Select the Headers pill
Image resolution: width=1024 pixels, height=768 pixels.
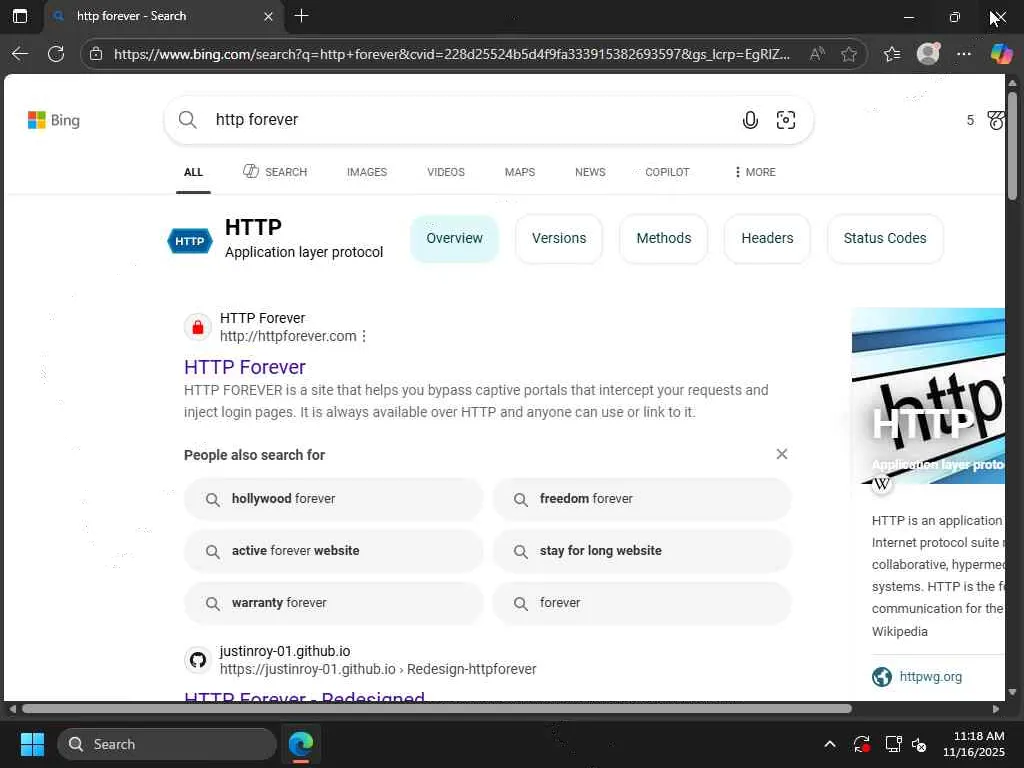click(767, 238)
